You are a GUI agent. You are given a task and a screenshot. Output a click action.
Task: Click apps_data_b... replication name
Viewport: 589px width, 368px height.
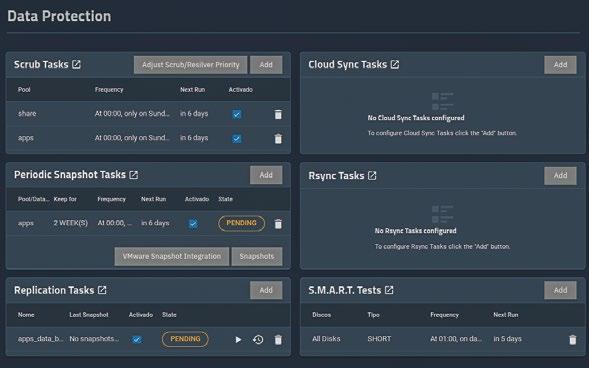(x=41, y=339)
